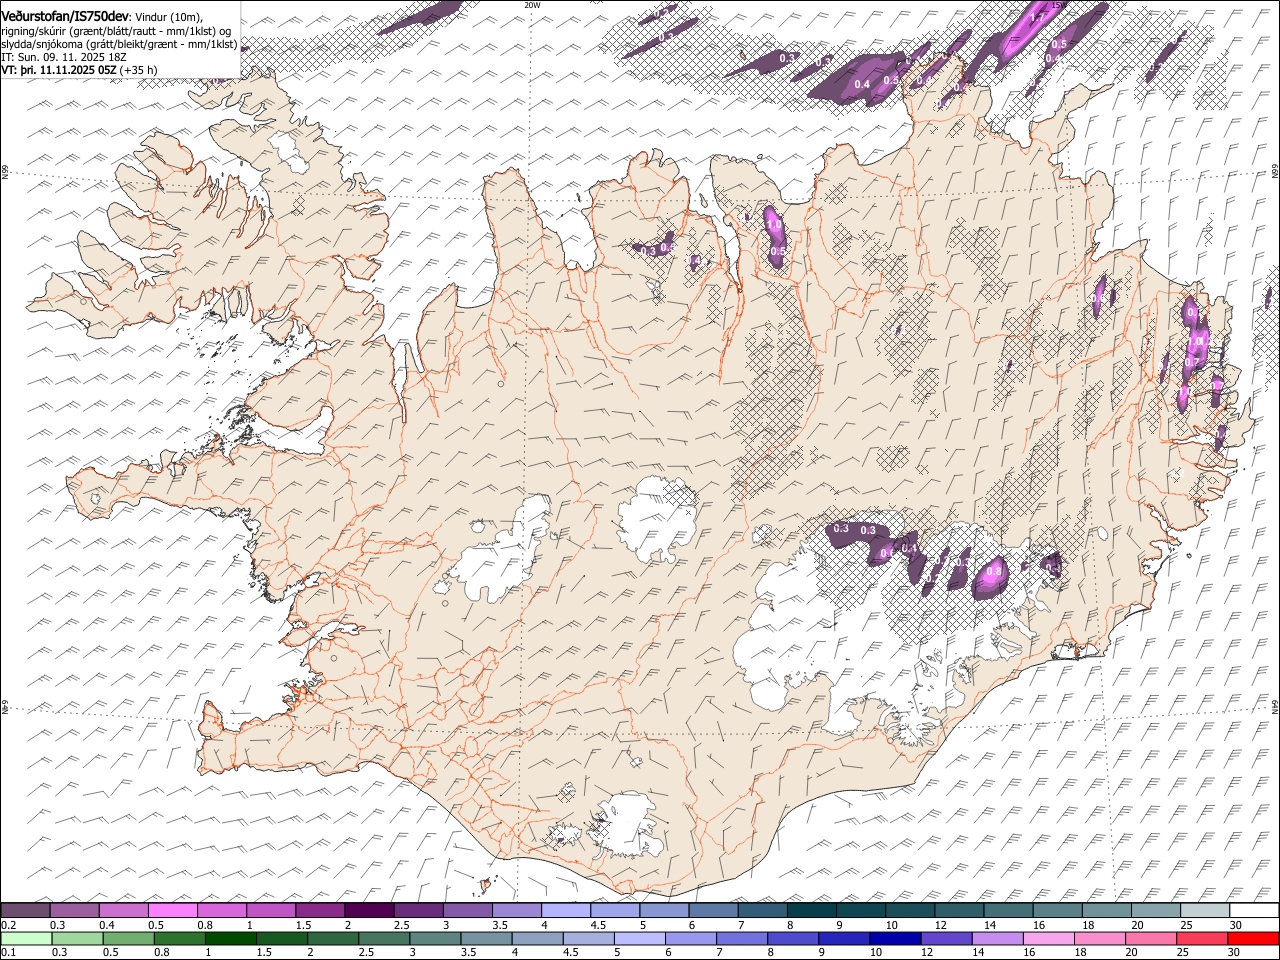Select the deep navy 10 swatch in rain legend
The width and height of the screenshot is (1280, 960).
point(896,939)
